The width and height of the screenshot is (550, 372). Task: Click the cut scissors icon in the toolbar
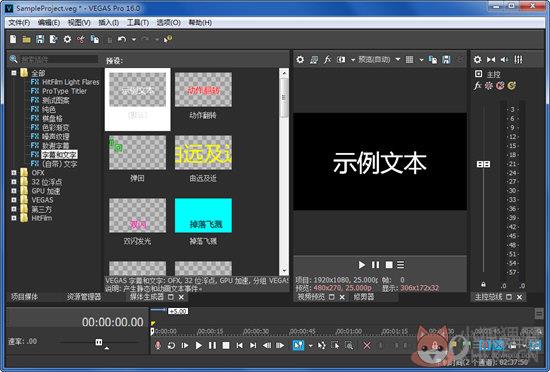81,39
